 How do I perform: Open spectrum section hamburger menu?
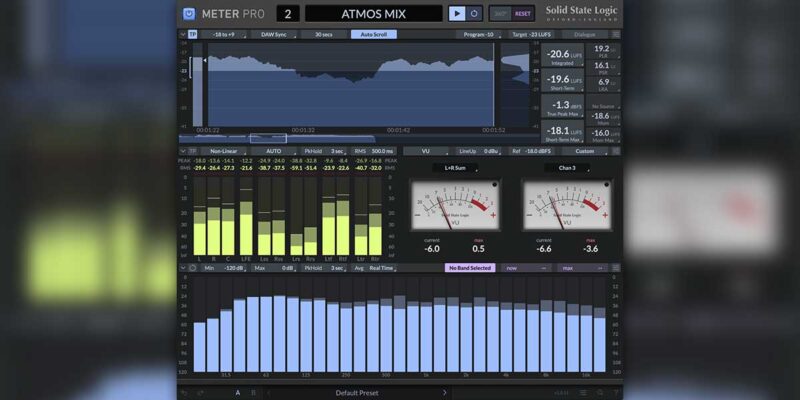coord(616,268)
